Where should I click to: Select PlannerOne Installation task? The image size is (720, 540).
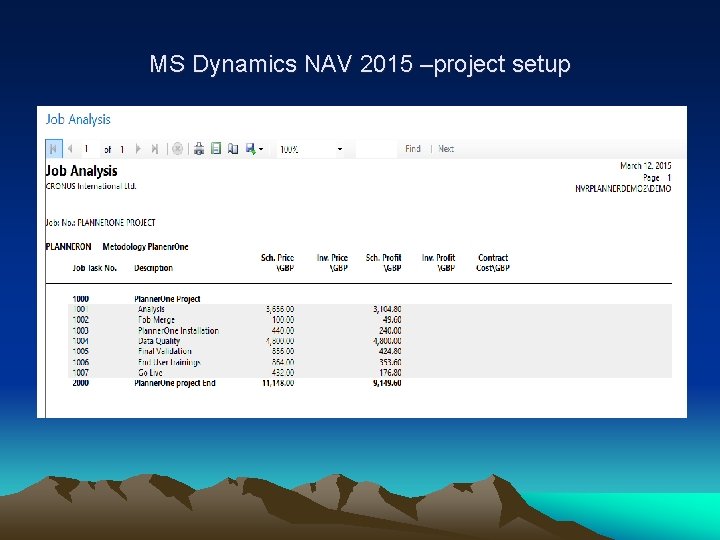coord(370,331)
